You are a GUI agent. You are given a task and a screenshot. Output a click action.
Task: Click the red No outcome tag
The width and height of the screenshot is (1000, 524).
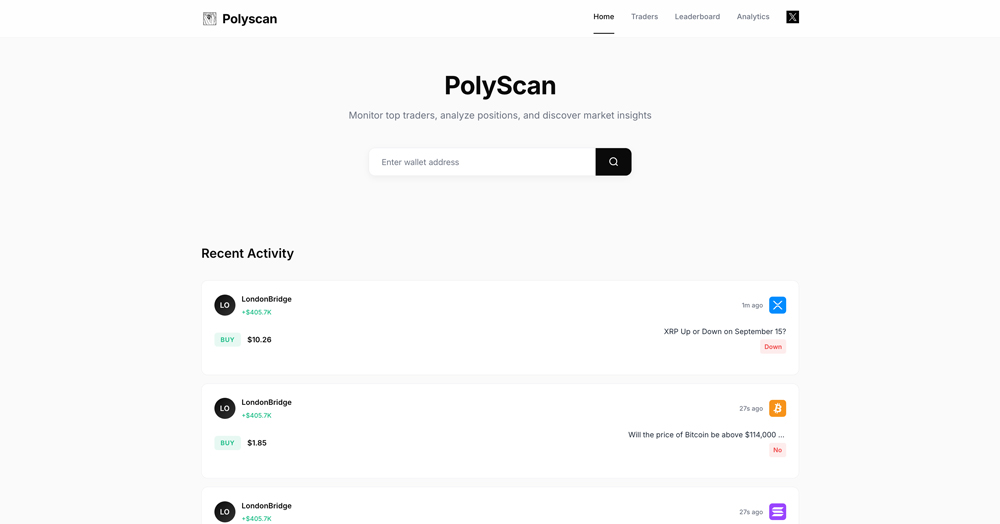pos(777,450)
